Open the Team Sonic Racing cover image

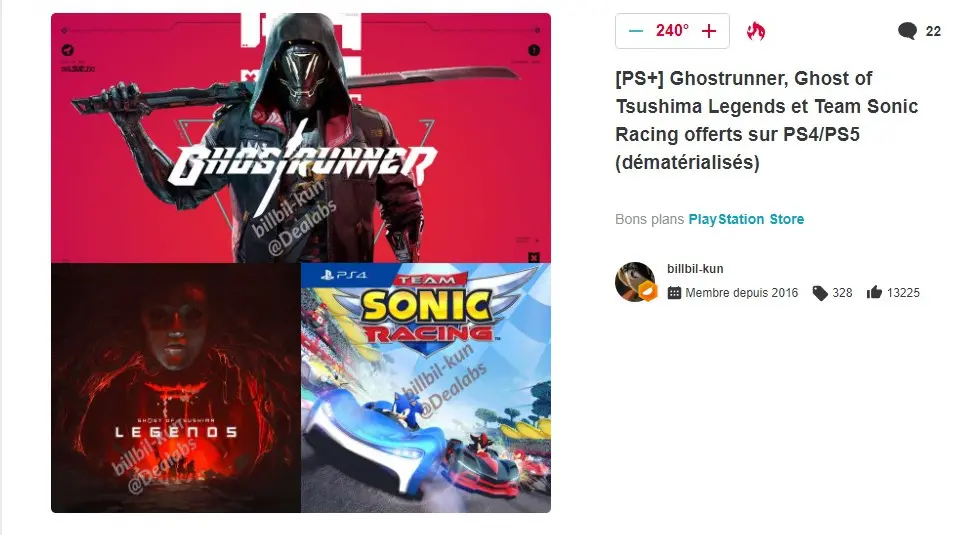[426, 388]
